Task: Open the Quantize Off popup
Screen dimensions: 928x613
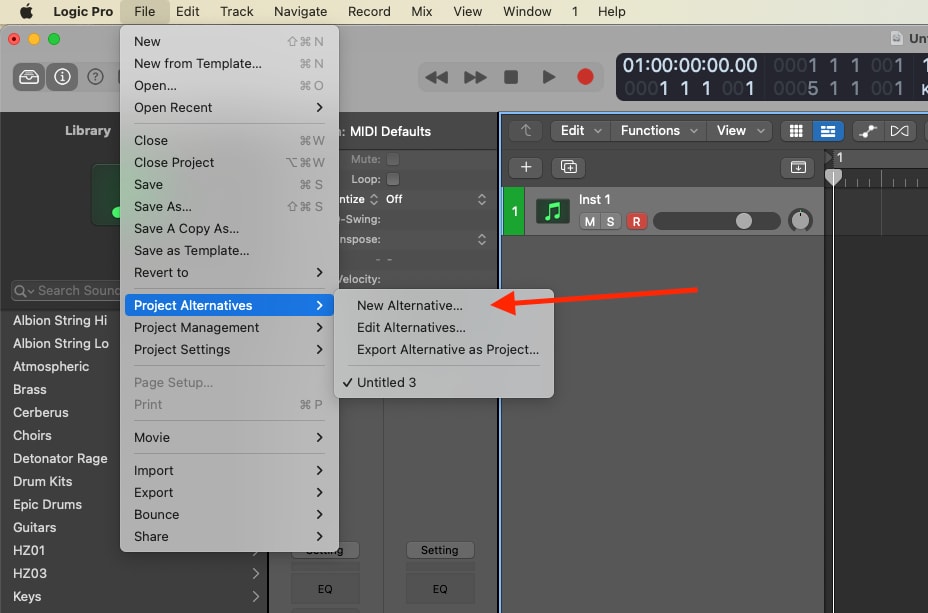Action: [x=436, y=199]
